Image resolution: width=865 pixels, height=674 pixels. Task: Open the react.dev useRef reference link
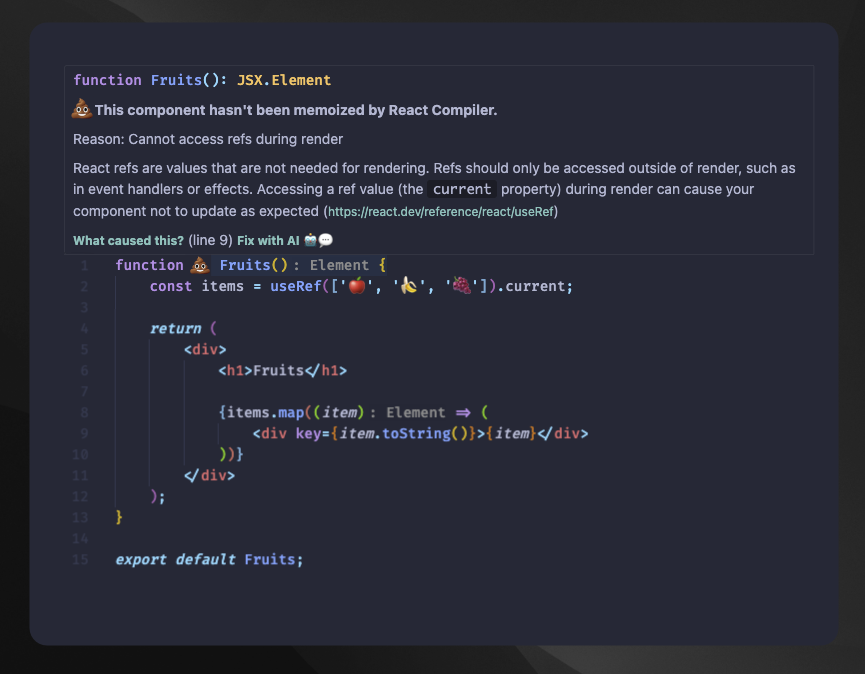(441, 212)
